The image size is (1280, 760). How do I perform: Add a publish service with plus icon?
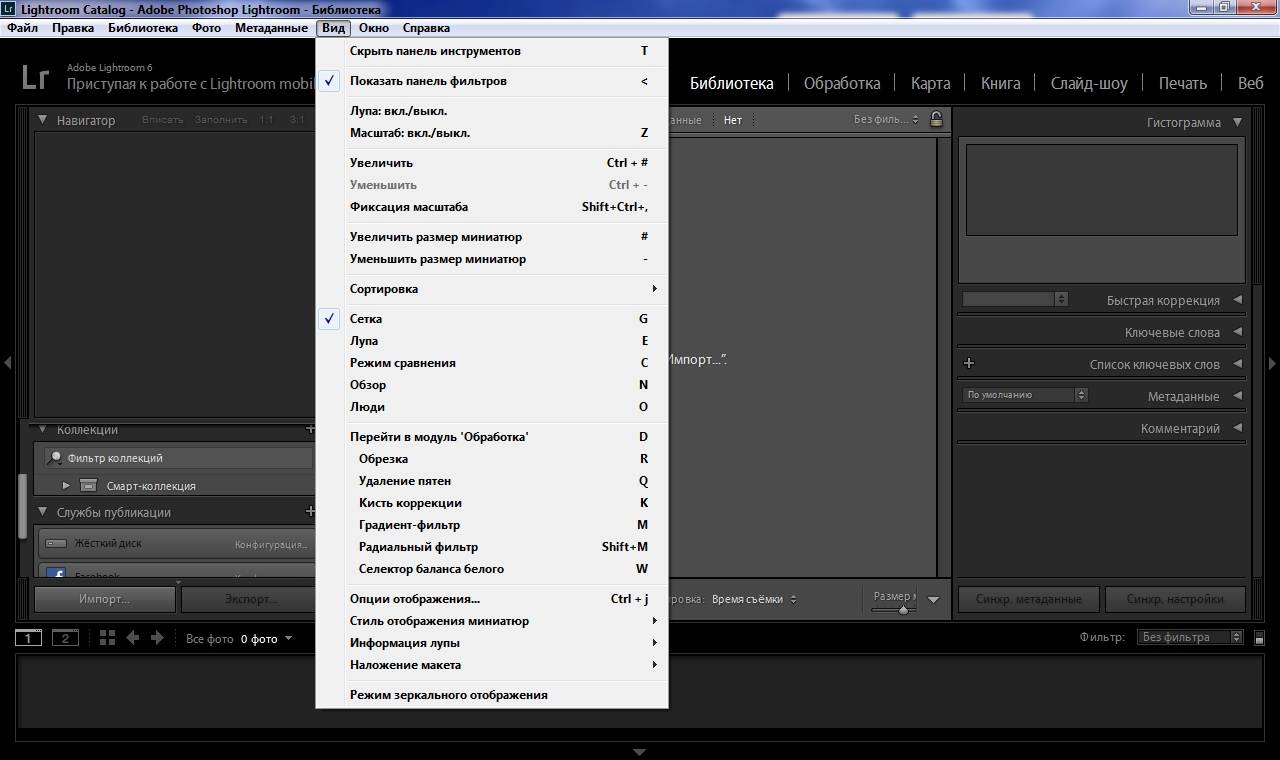click(x=310, y=512)
